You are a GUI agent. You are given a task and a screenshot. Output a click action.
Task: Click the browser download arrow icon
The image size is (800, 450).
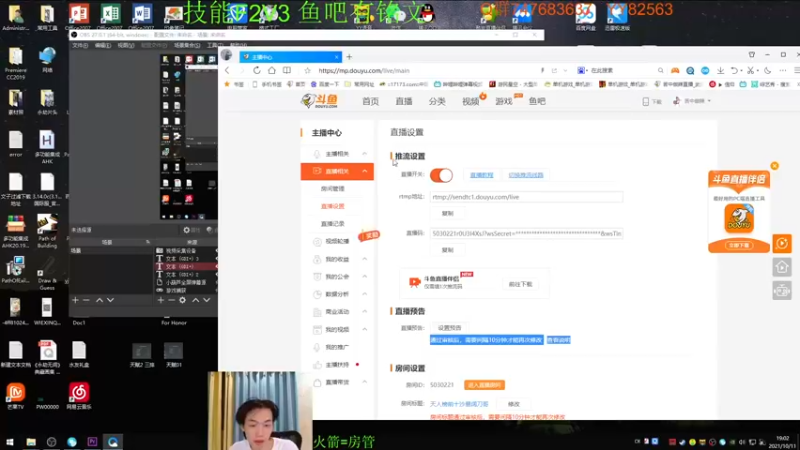point(720,70)
